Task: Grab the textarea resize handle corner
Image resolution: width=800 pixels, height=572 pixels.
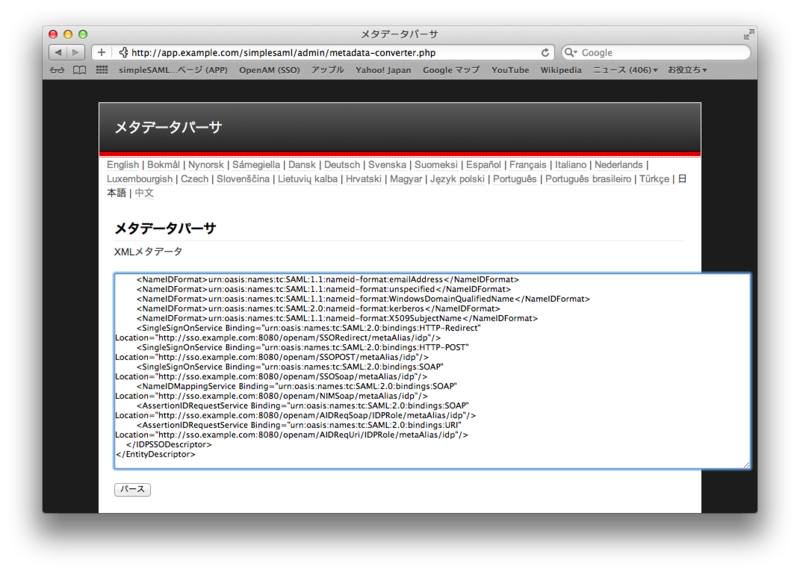Action: [746, 464]
